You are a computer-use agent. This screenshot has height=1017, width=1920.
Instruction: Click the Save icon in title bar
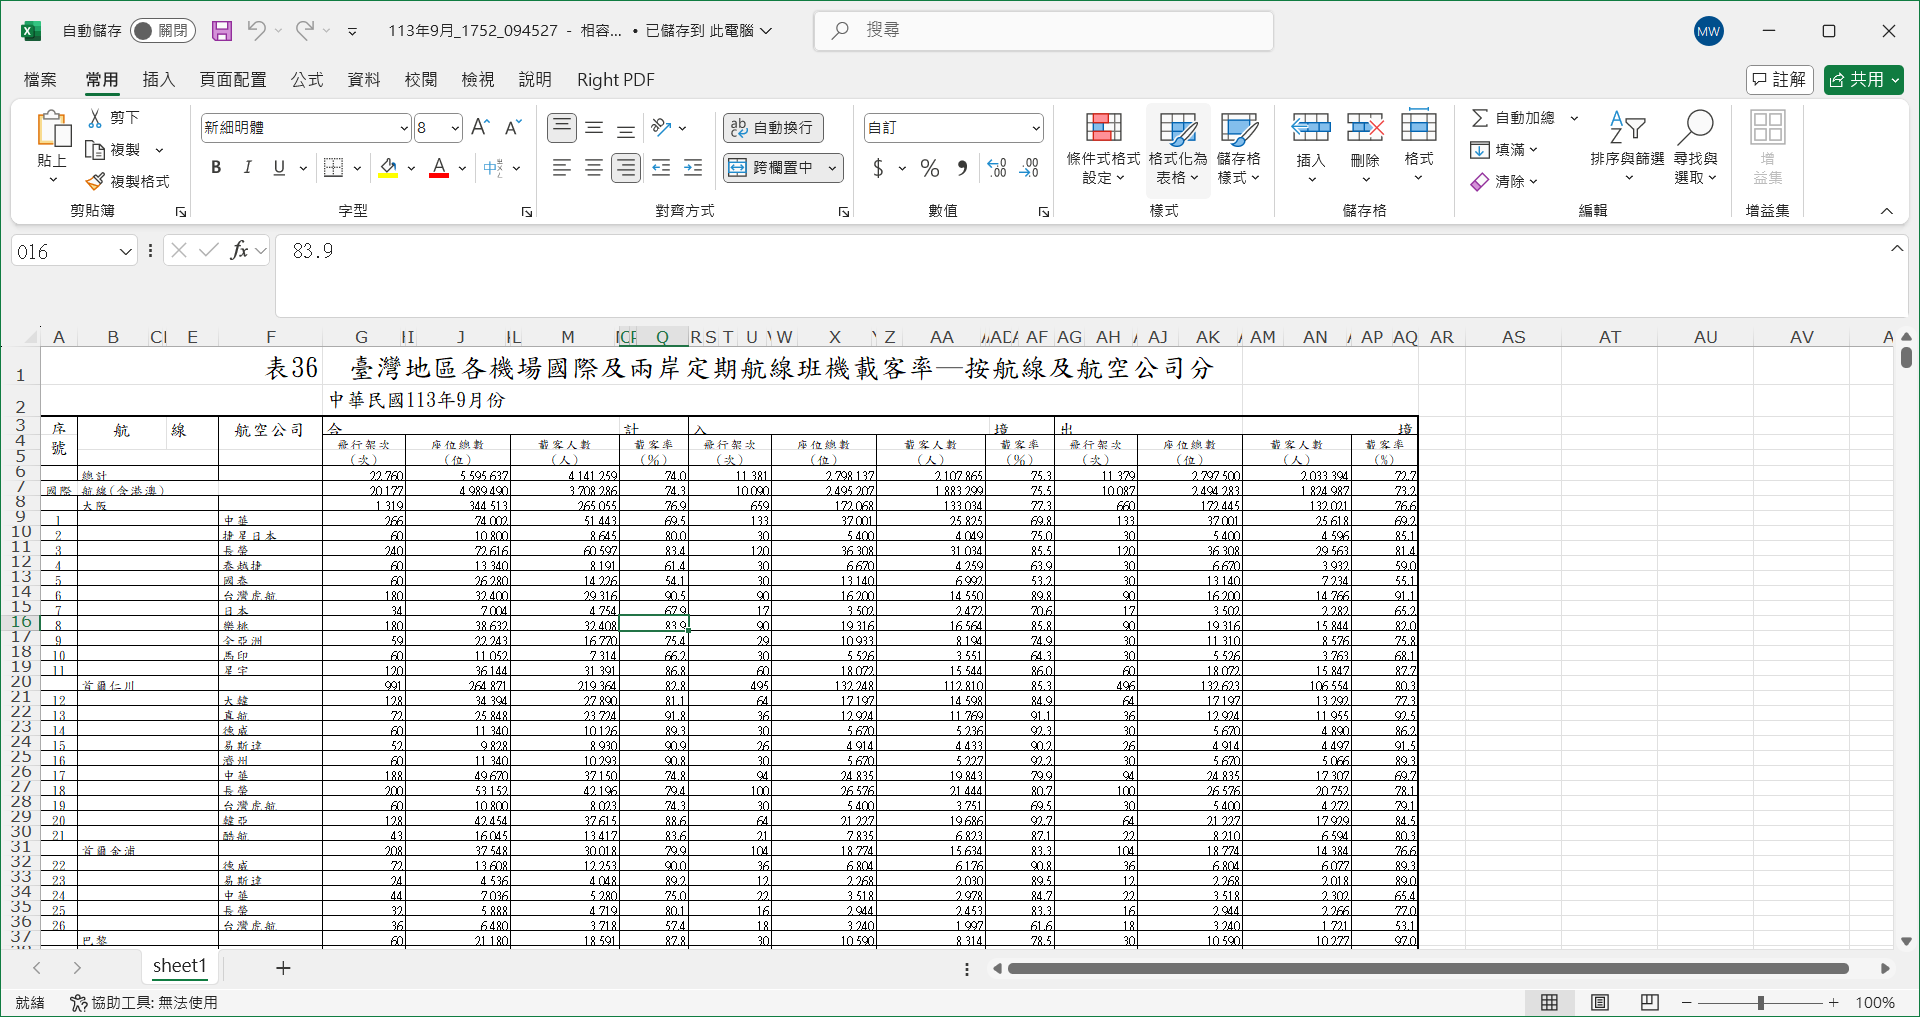(x=222, y=31)
